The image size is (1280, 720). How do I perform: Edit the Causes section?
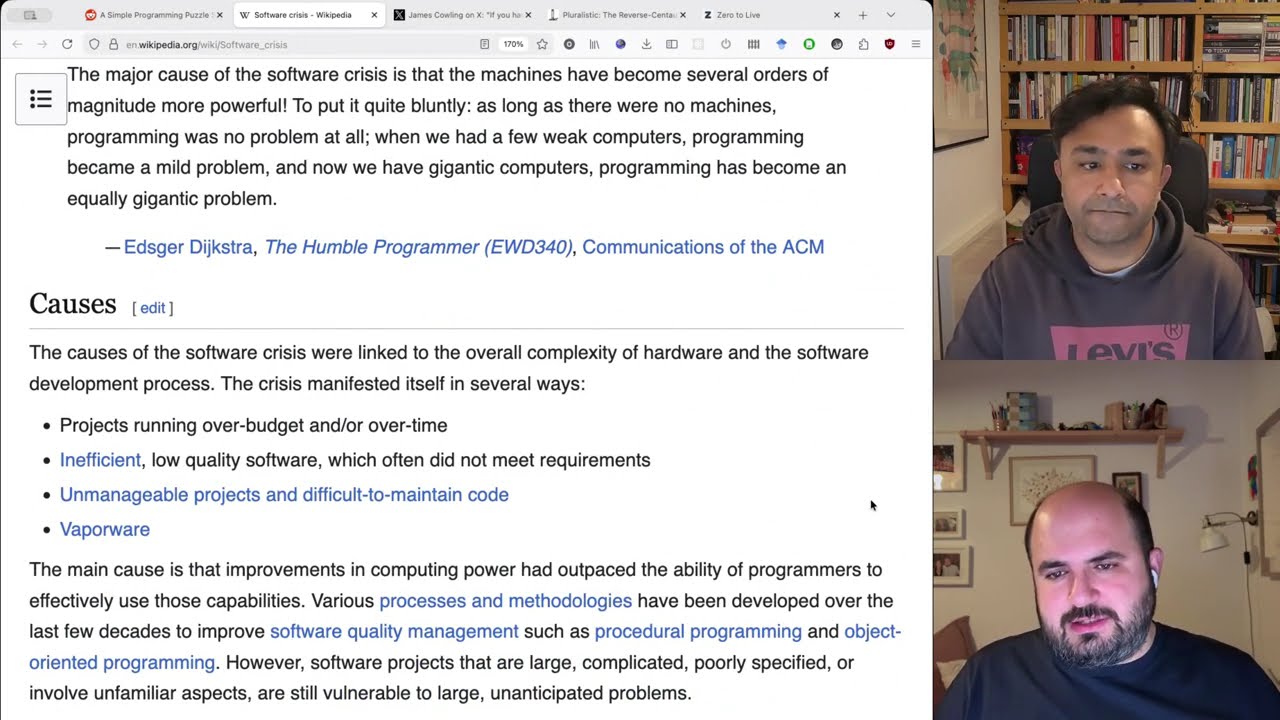click(152, 308)
